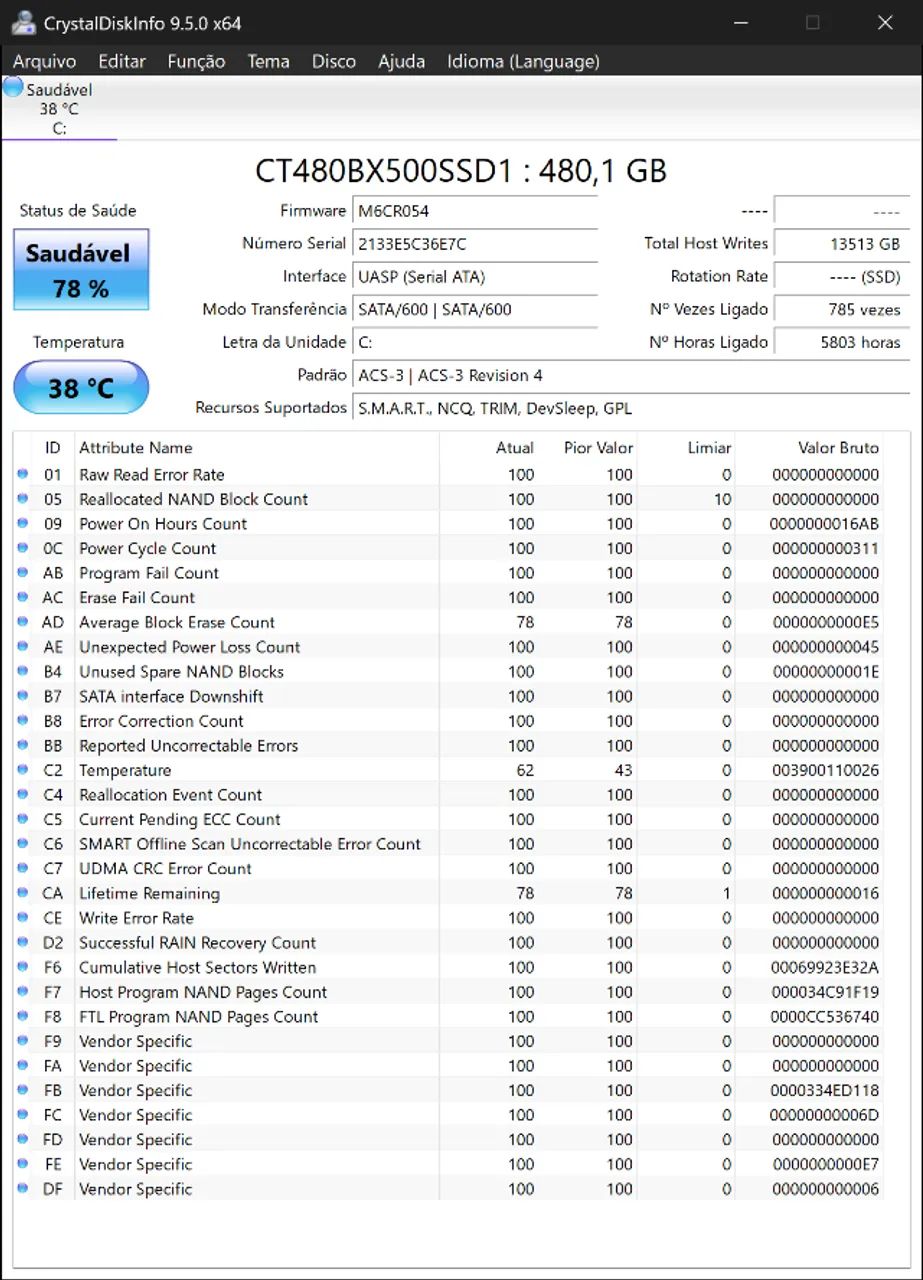
Task: Click the transfer mode field SATA/600 | SATA/600
Action: [476, 310]
